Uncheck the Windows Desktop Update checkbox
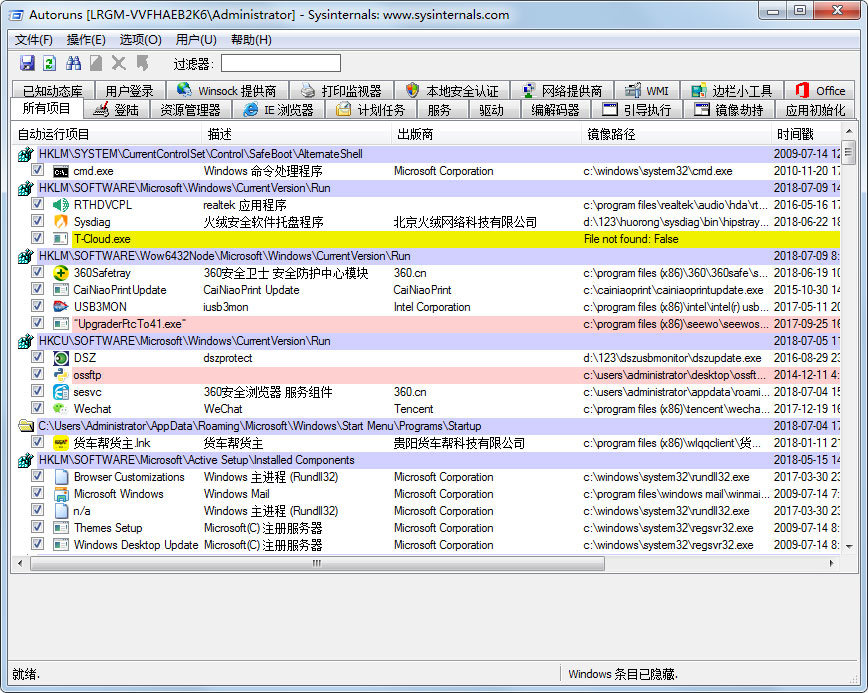 pos(37,544)
